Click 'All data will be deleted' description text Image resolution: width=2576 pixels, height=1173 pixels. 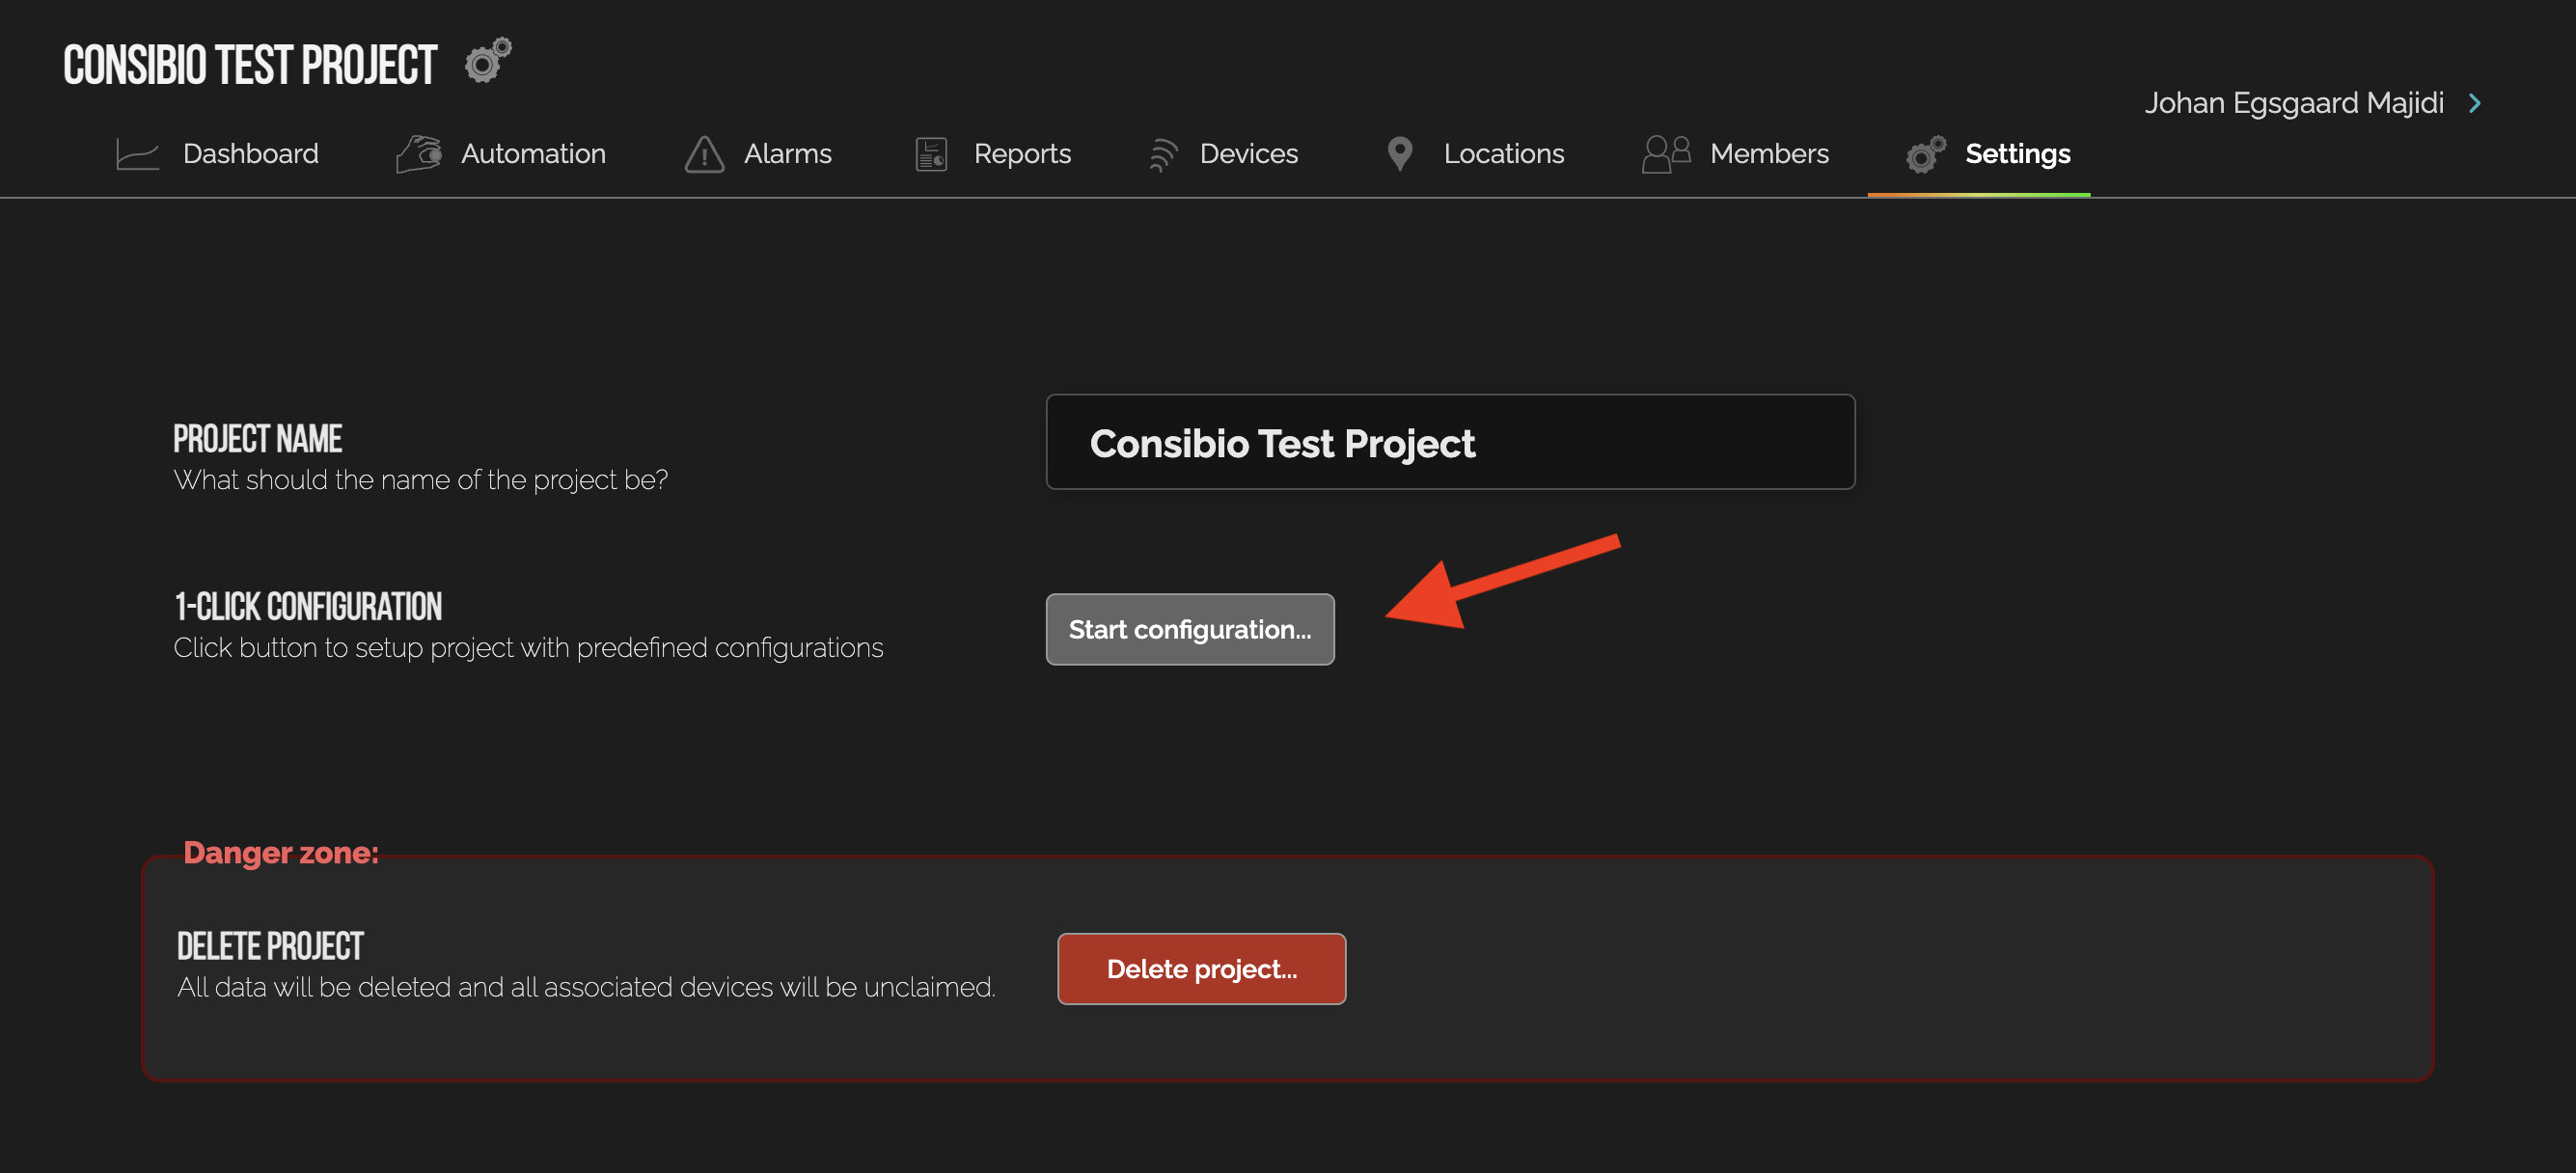point(586,988)
